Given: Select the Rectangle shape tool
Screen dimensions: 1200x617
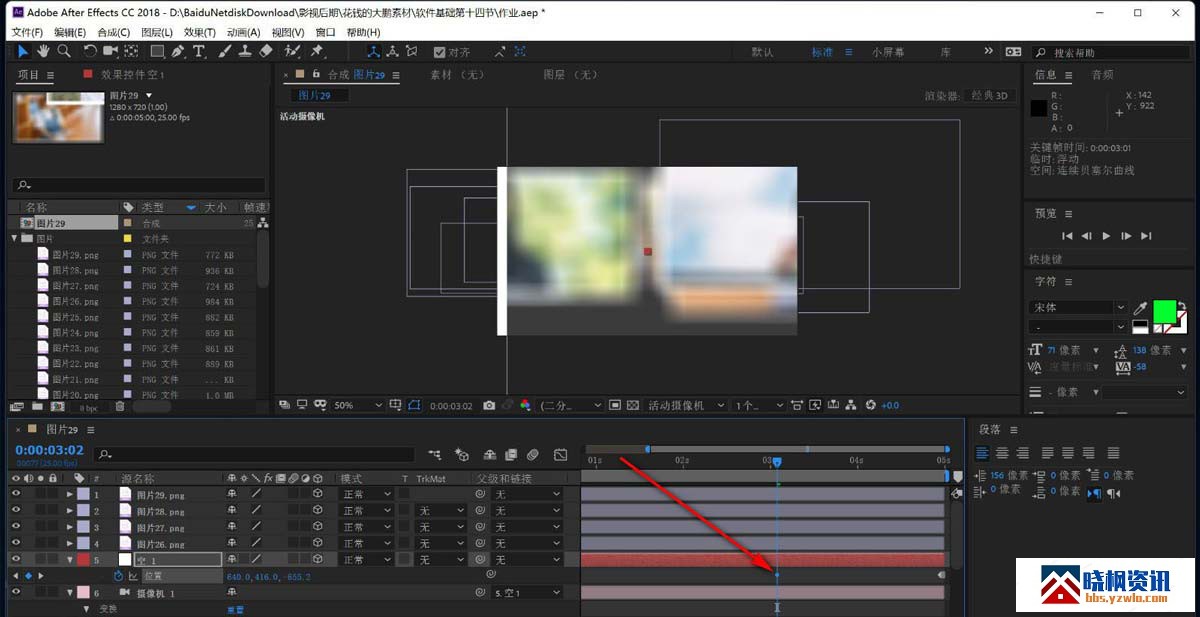Looking at the screenshot, I should 157,52.
